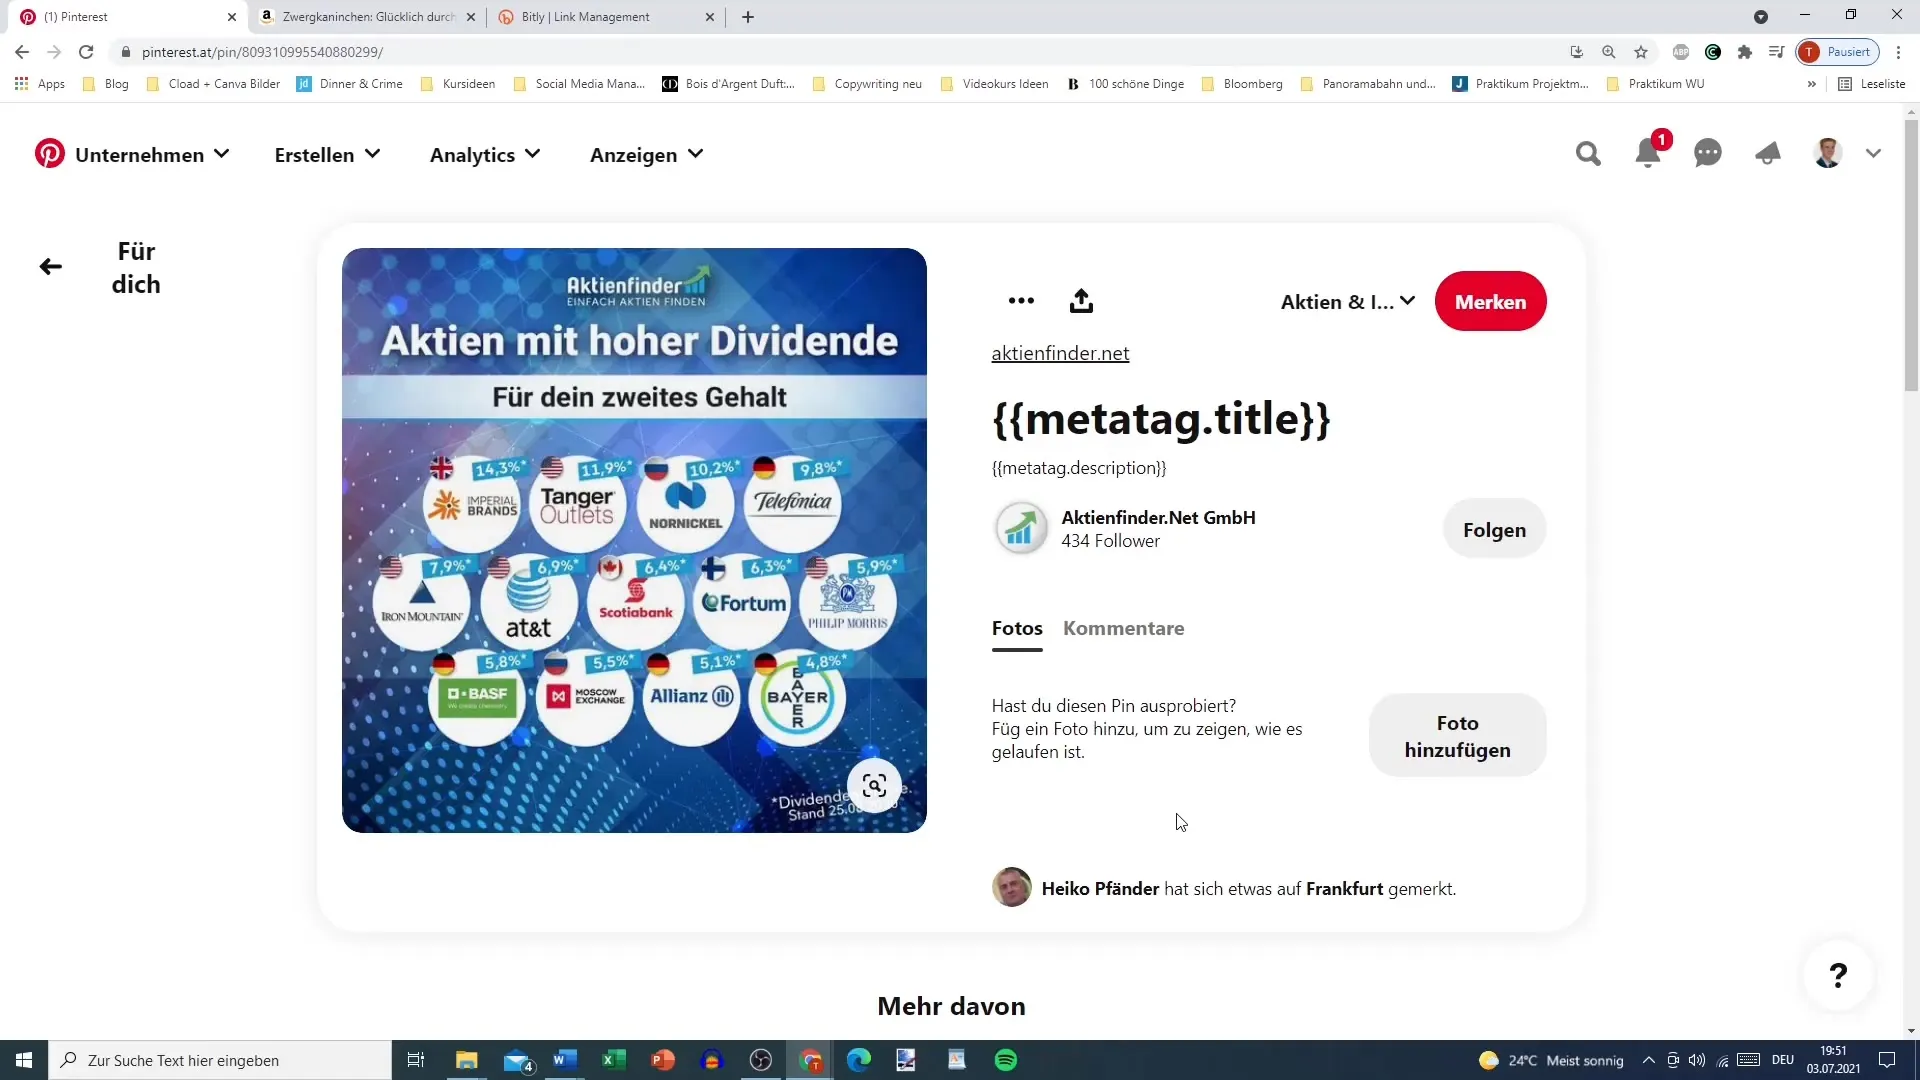
Task: Click the Foto hinzufügen button
Action: 1458,737
